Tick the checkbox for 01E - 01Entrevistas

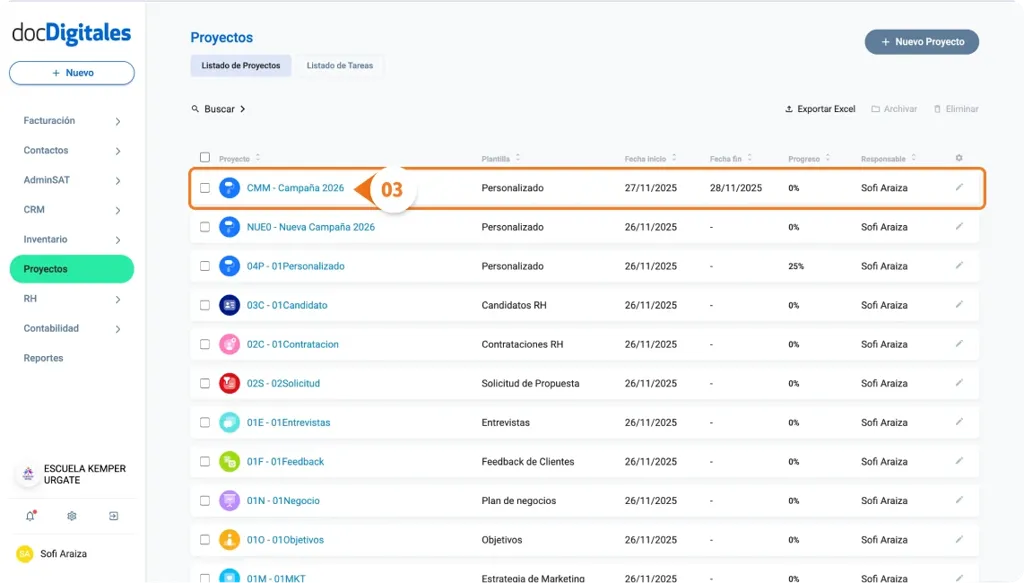tap(205, 422)
